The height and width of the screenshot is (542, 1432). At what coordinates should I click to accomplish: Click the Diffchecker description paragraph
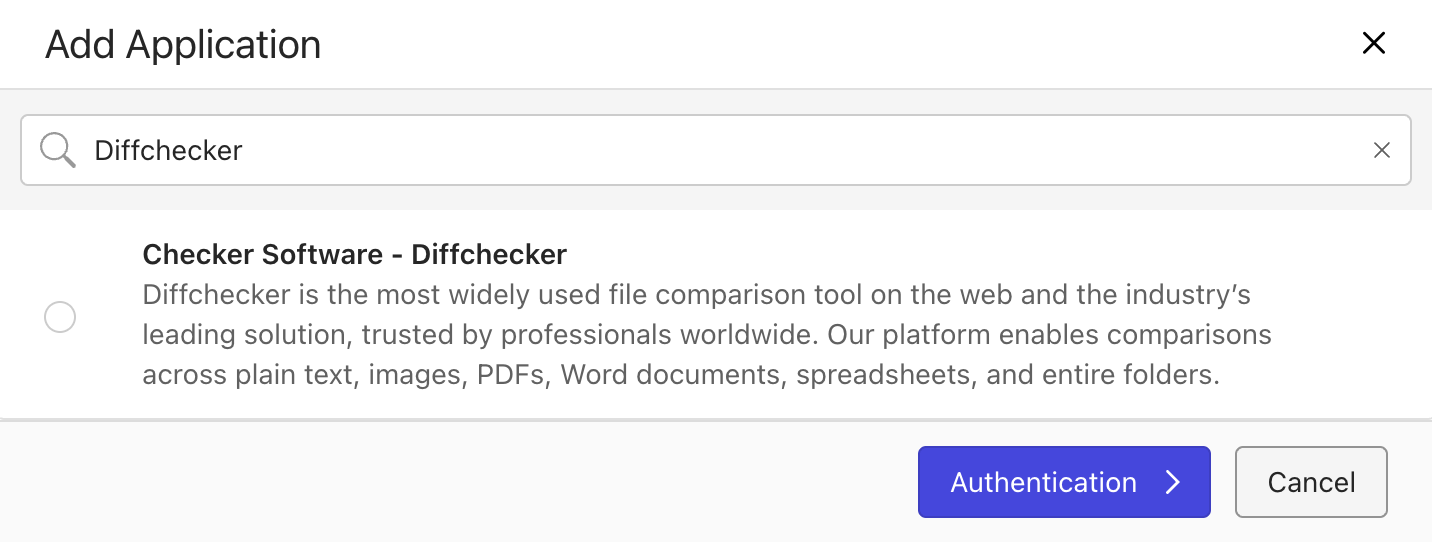tap(707, 336)
